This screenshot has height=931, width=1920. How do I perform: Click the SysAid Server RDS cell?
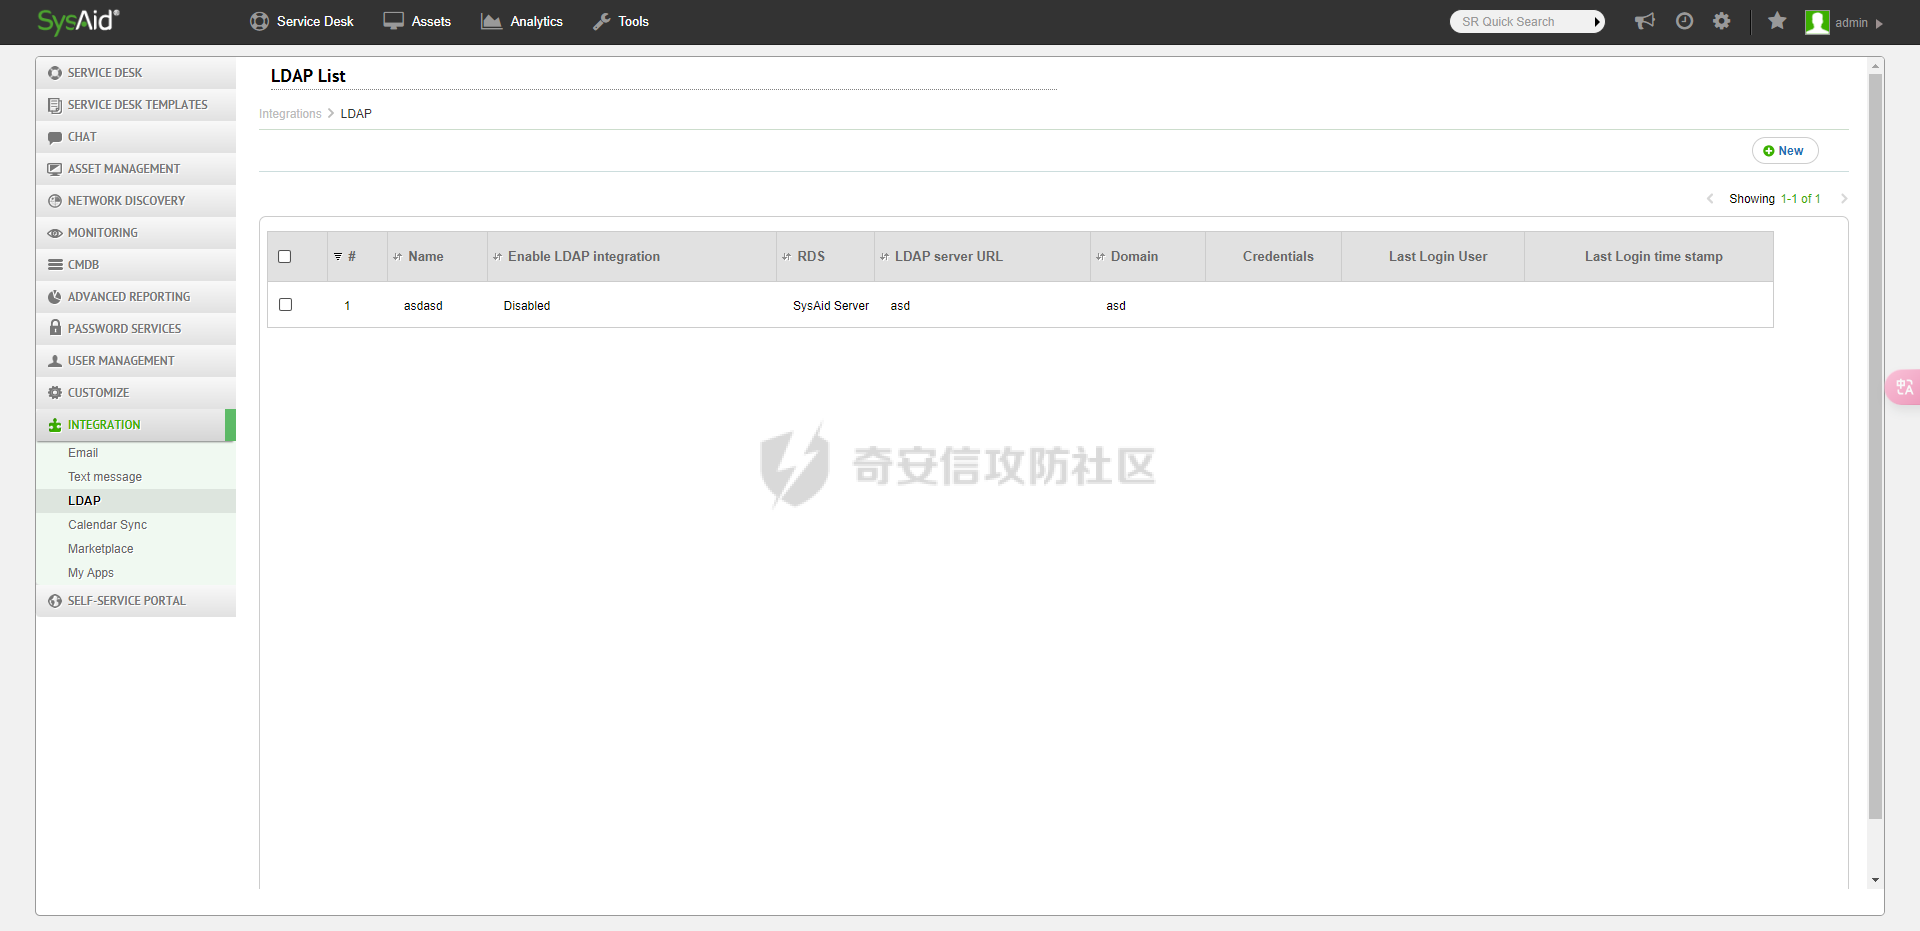tap(831, 306)
